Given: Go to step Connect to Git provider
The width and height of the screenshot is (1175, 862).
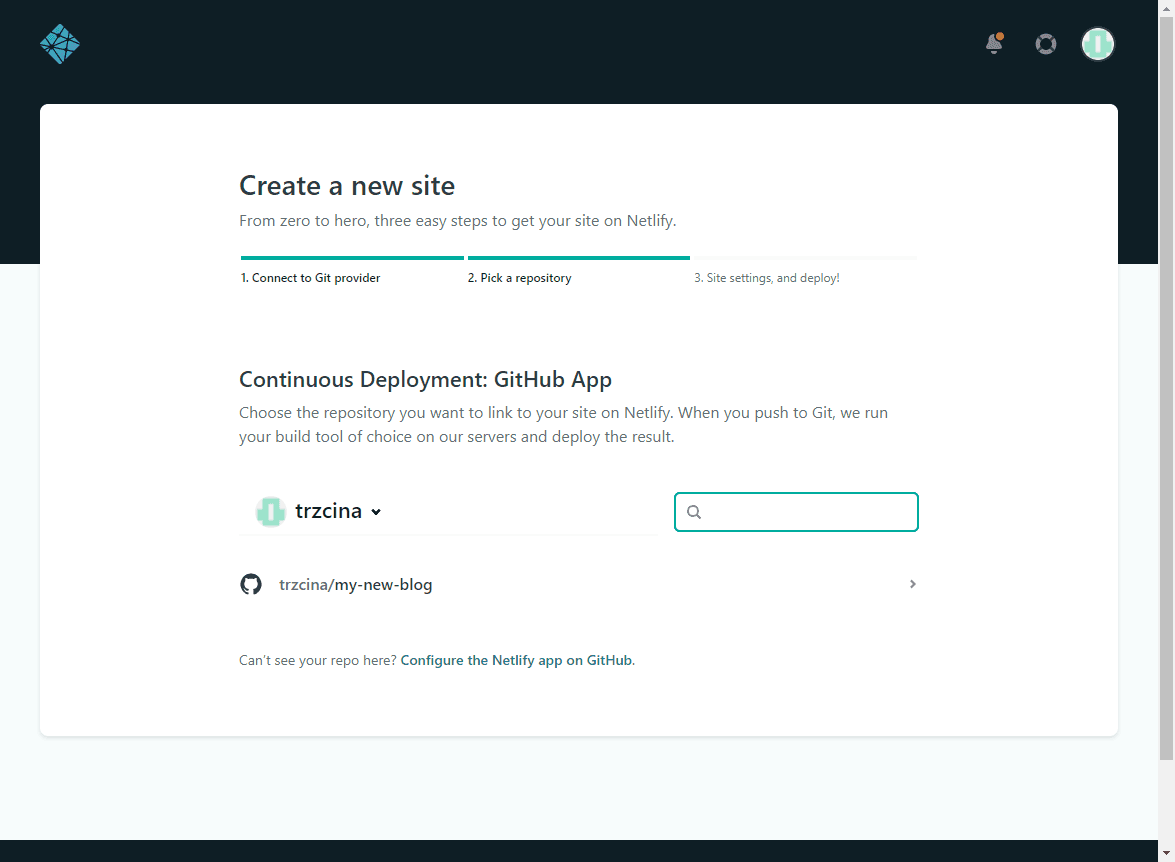Looking at the screenshot, I should point(310,278).
